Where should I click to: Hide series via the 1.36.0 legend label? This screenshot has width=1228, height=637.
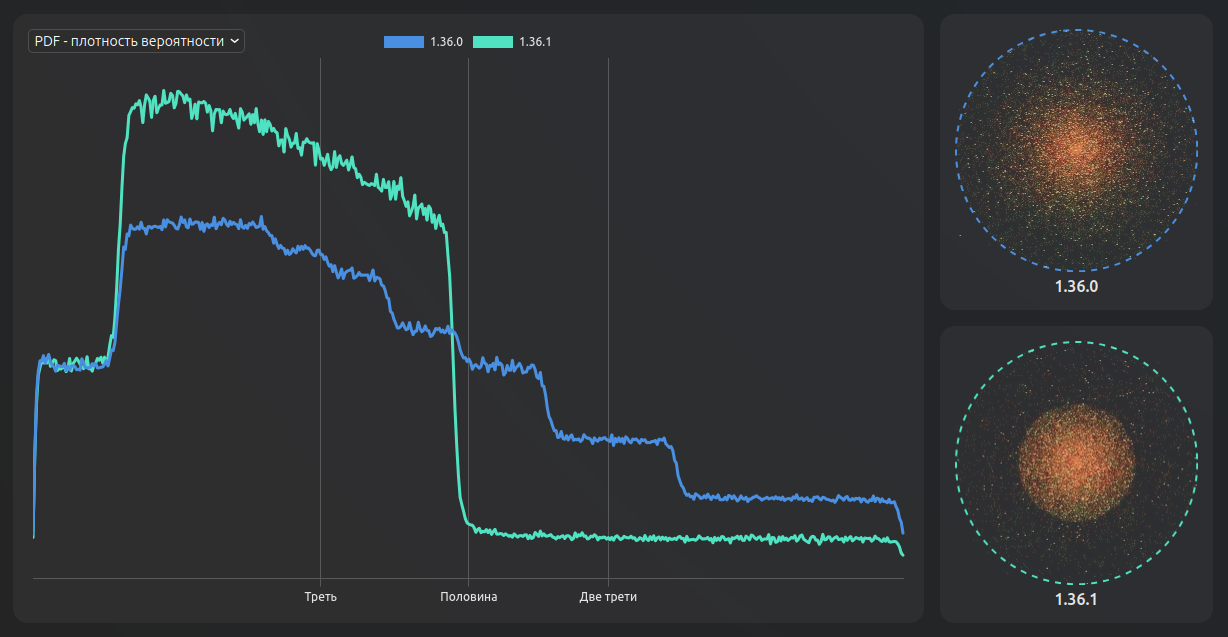point(446,42)
